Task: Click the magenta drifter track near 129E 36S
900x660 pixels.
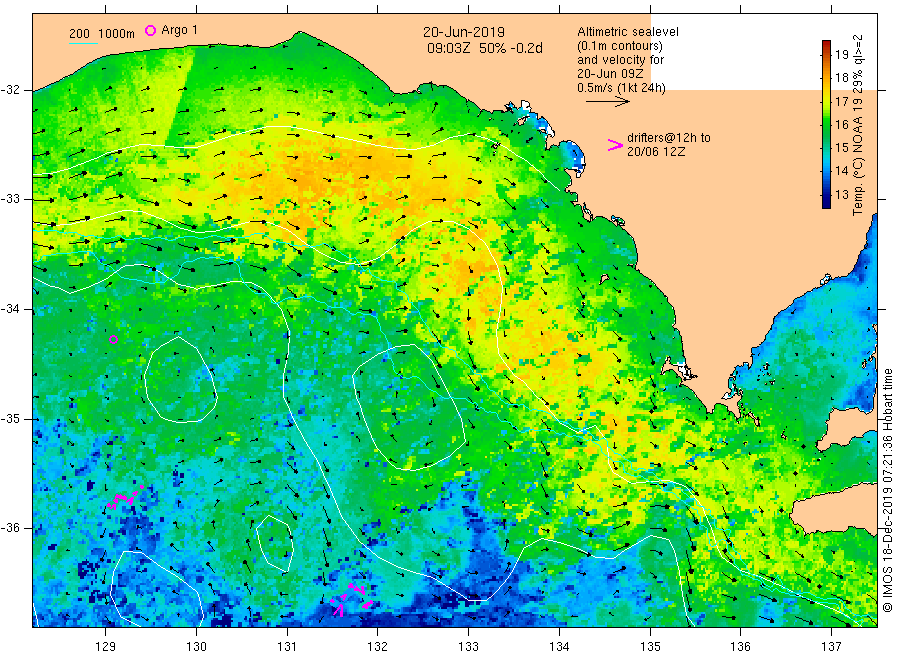Action: 125,498
